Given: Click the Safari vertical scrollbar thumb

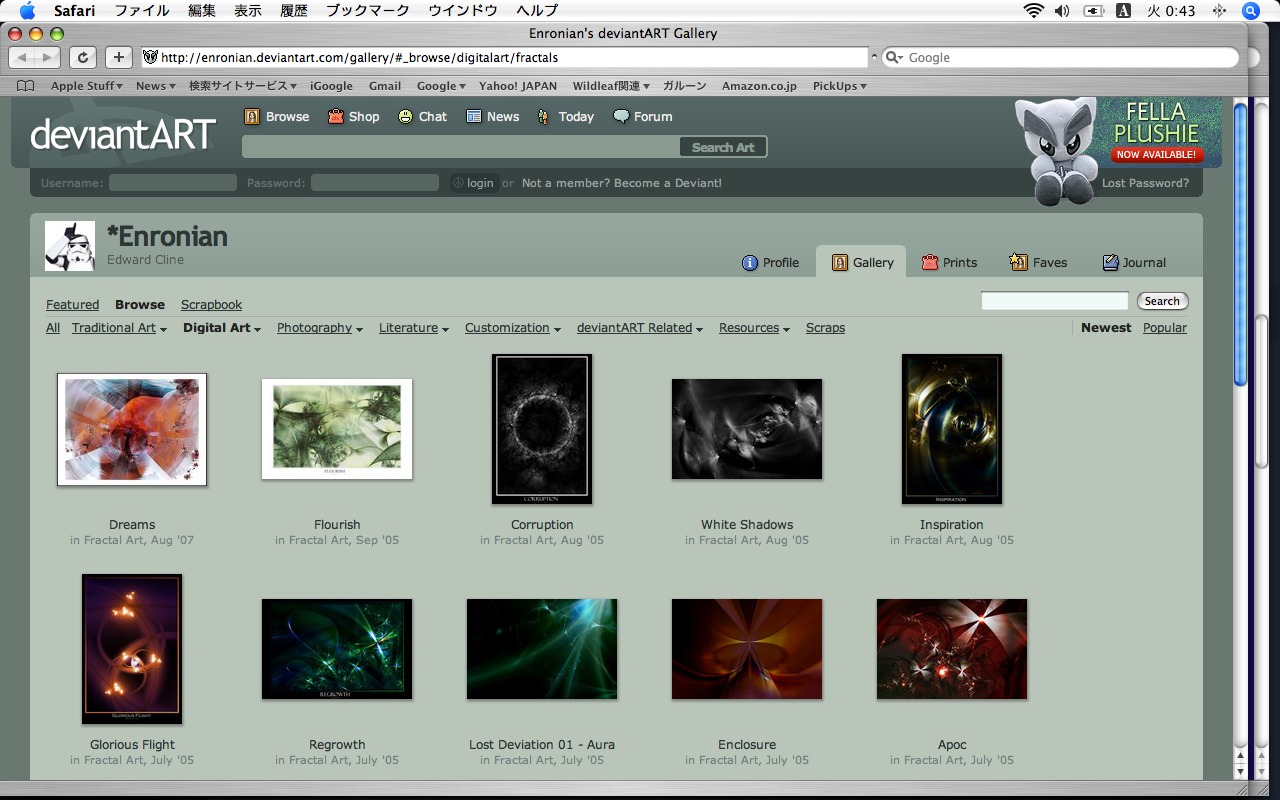Looking at the screenshot, I should (1240, 243).
